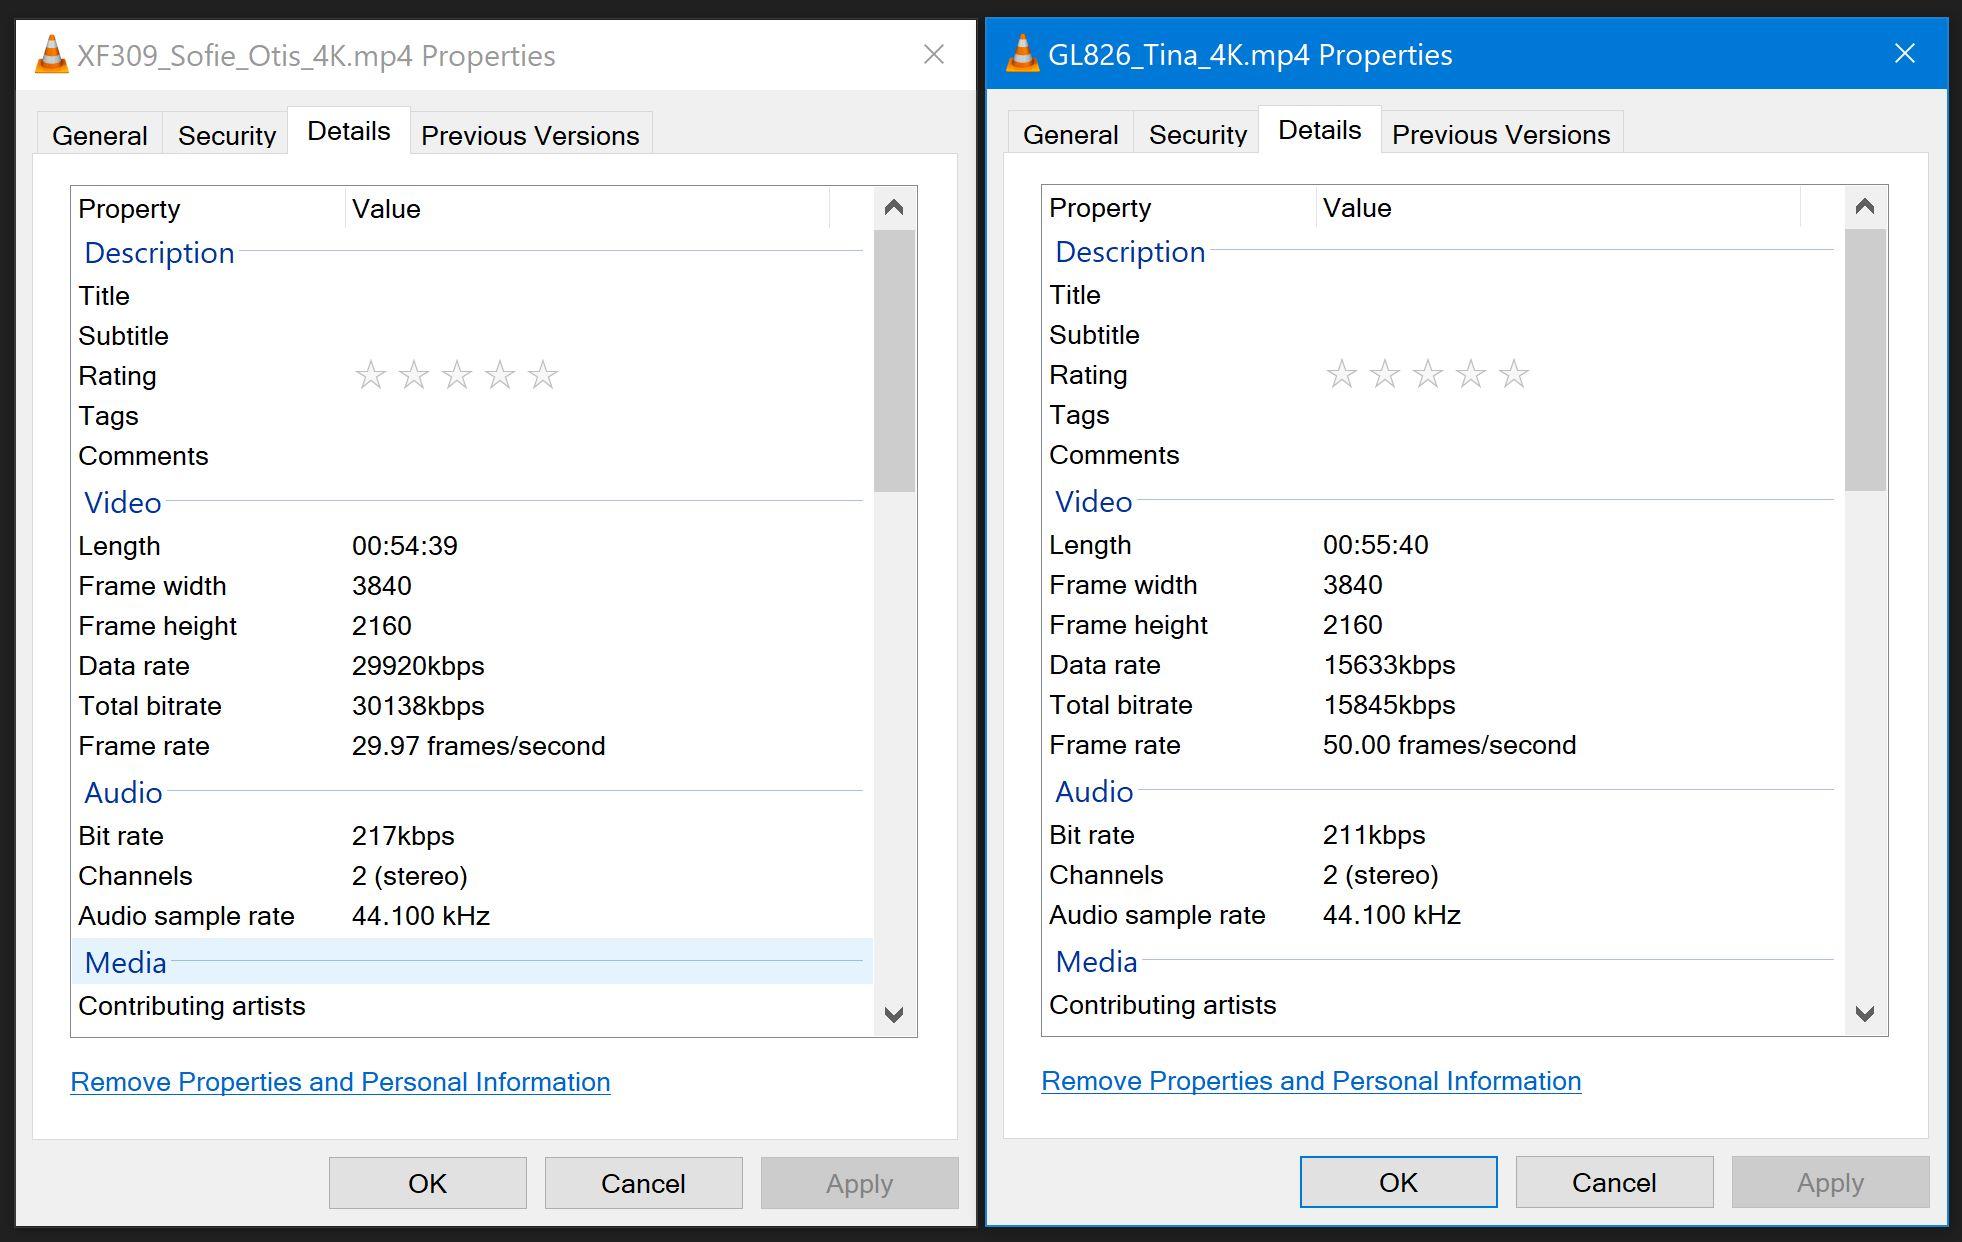
Task: Select Media group header in XF309 list
Action: click(x=126, y=962)
